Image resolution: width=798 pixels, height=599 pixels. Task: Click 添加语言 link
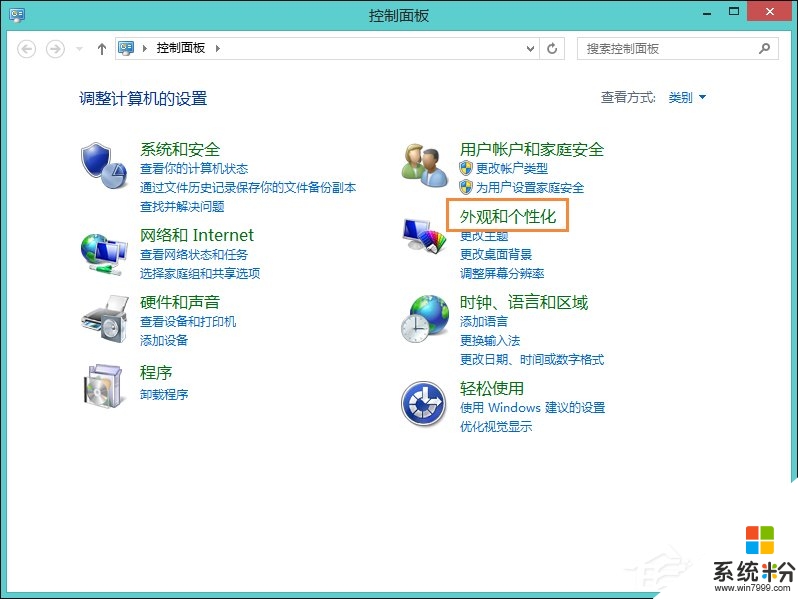[x=484, y=322]
